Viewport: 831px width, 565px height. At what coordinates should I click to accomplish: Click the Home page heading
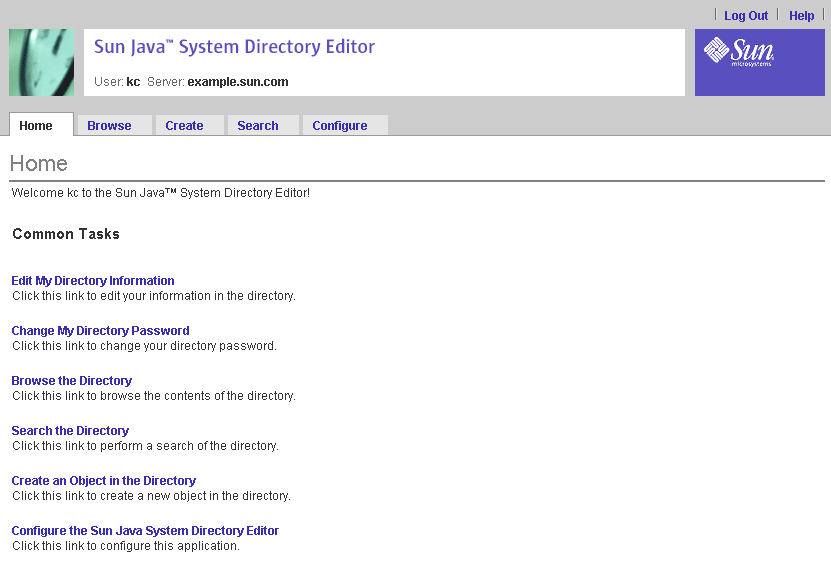click(x=39, y=163)
